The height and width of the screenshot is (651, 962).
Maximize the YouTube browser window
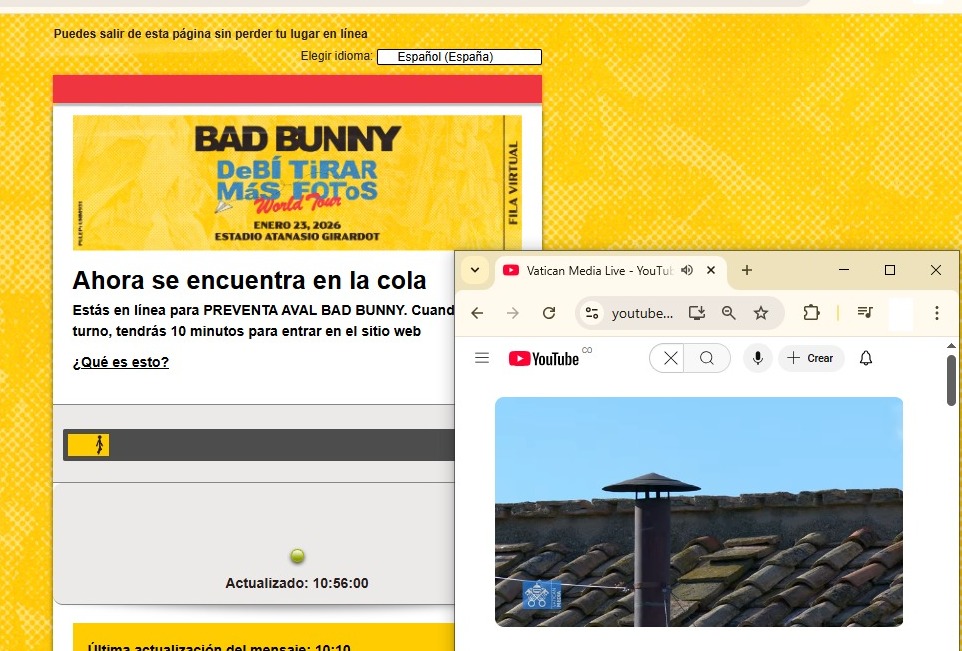890,270
